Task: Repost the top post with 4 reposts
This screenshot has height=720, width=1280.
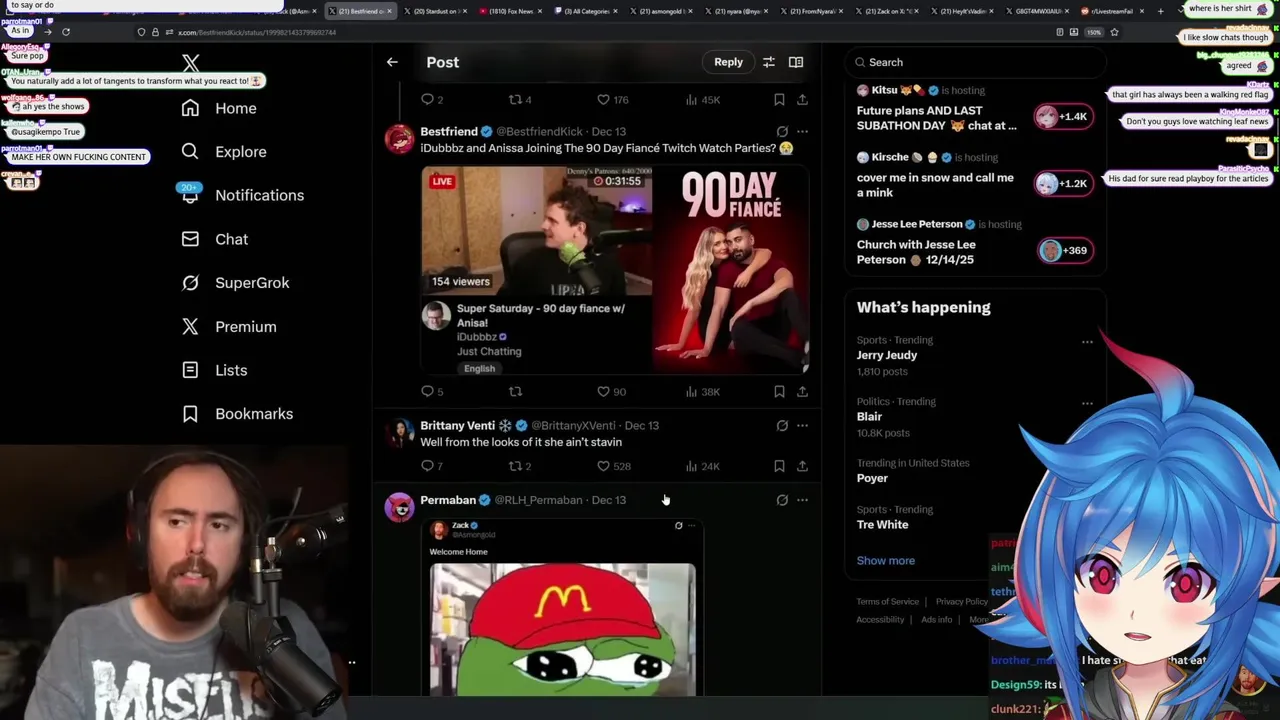Action: pos(520,100)
